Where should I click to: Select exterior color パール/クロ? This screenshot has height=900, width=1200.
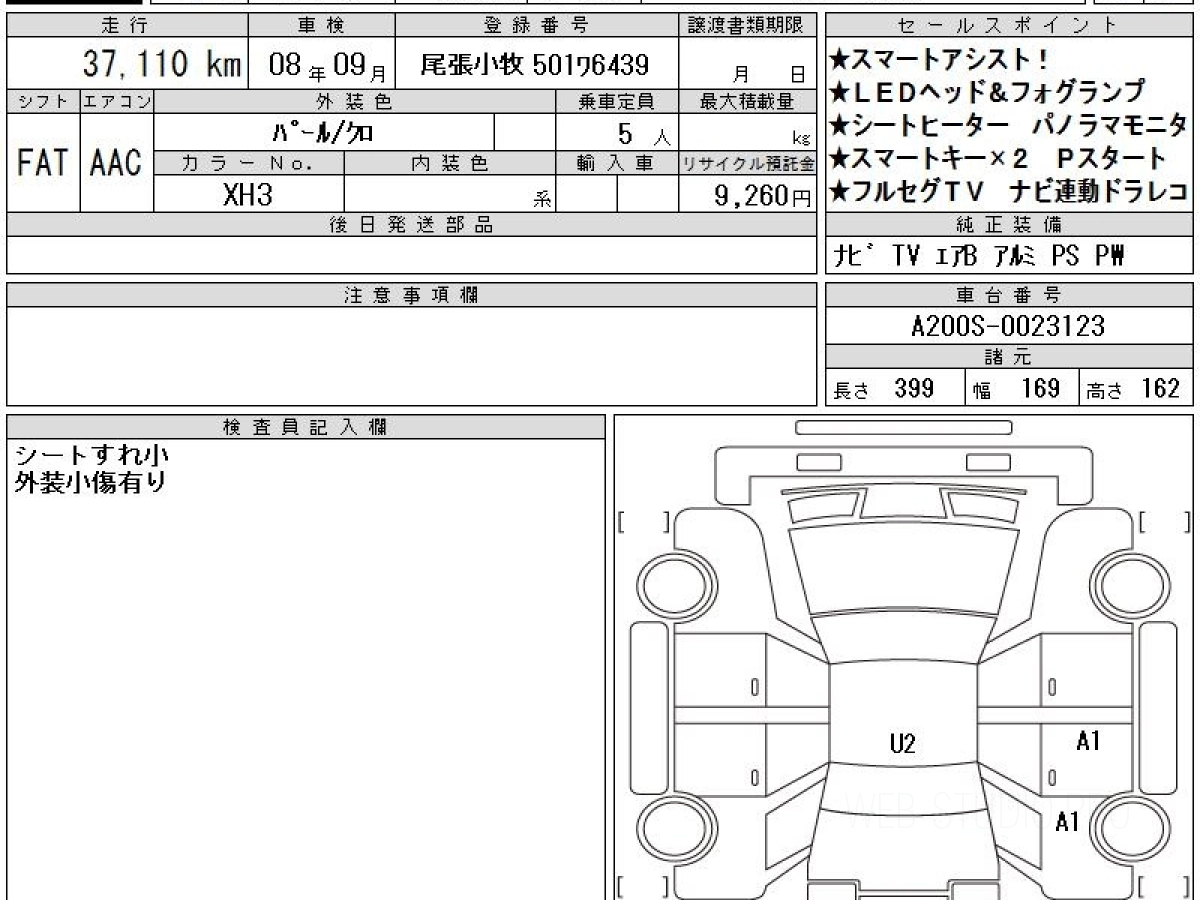(324, 132)
